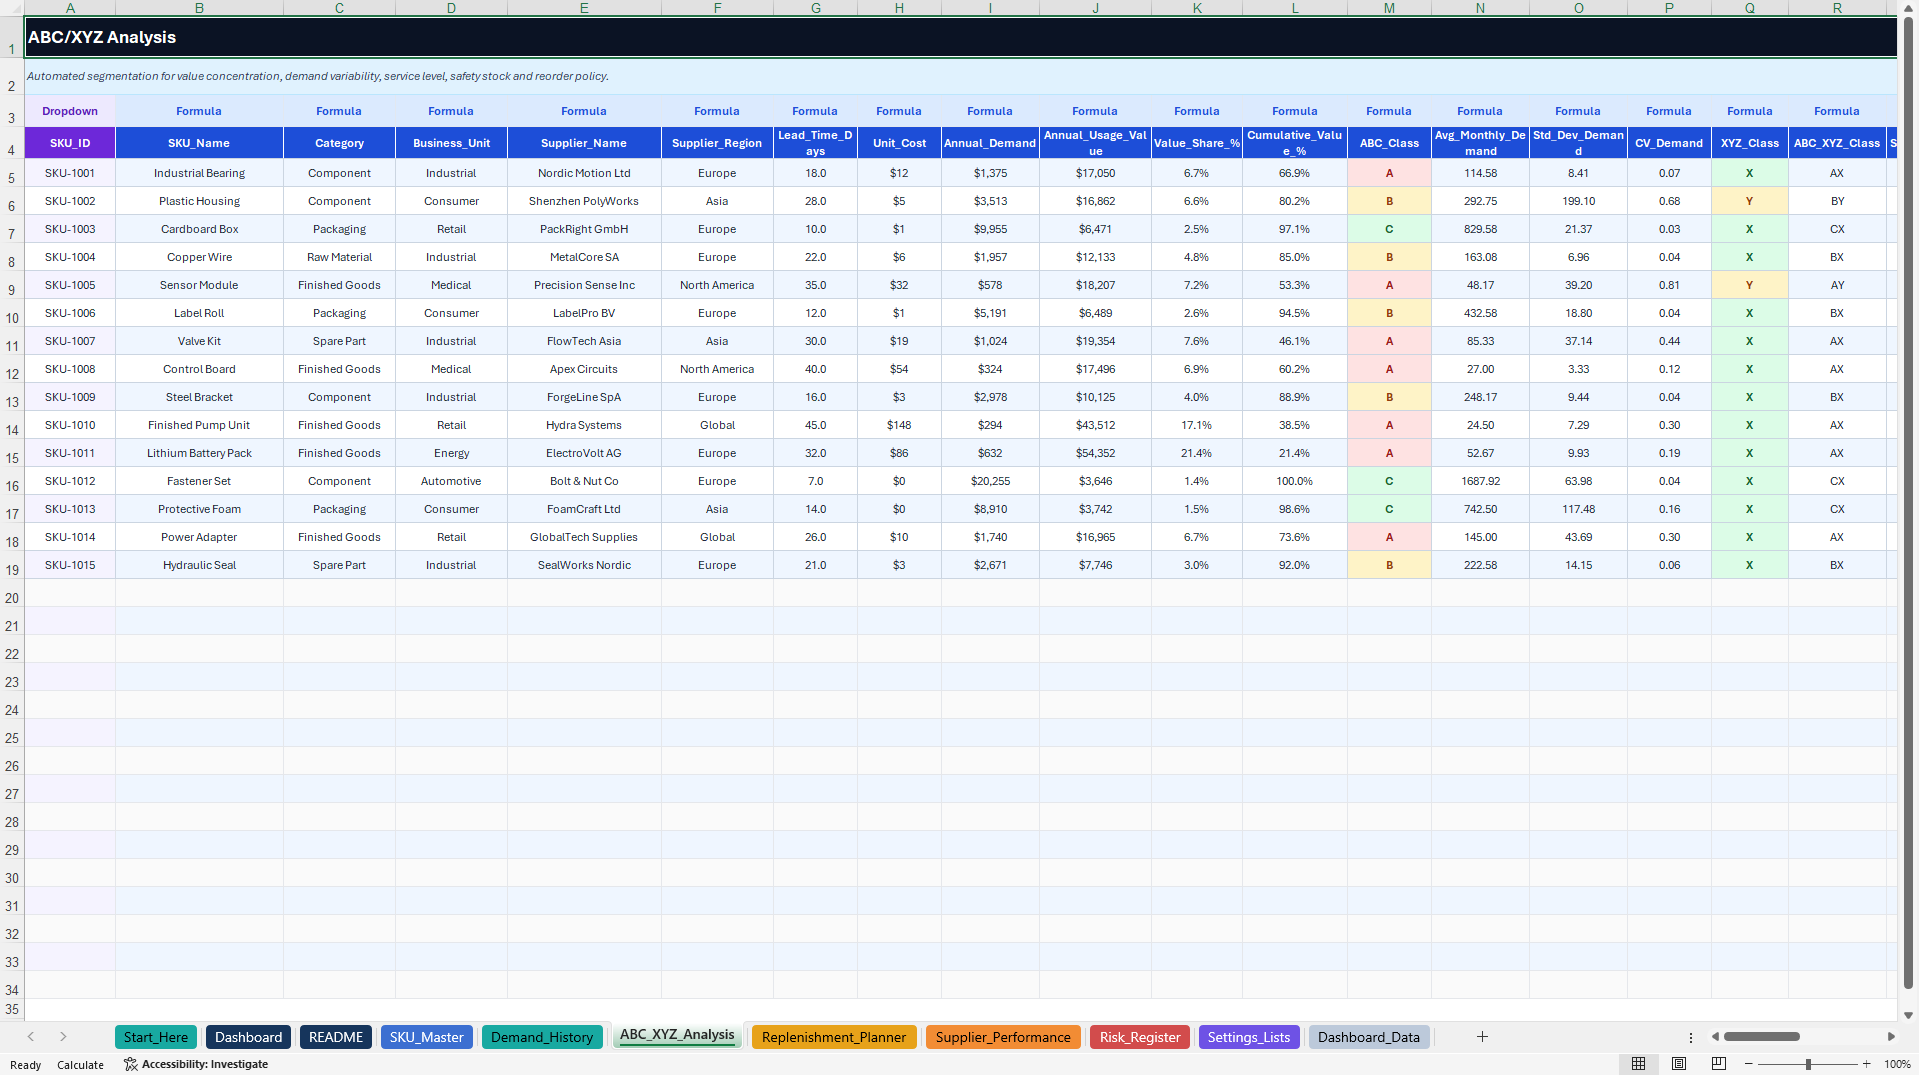Open the SKU_Master sheet tab
The height and width of the screenshot is (1075, 1919).
click(x=427, y=1037)
